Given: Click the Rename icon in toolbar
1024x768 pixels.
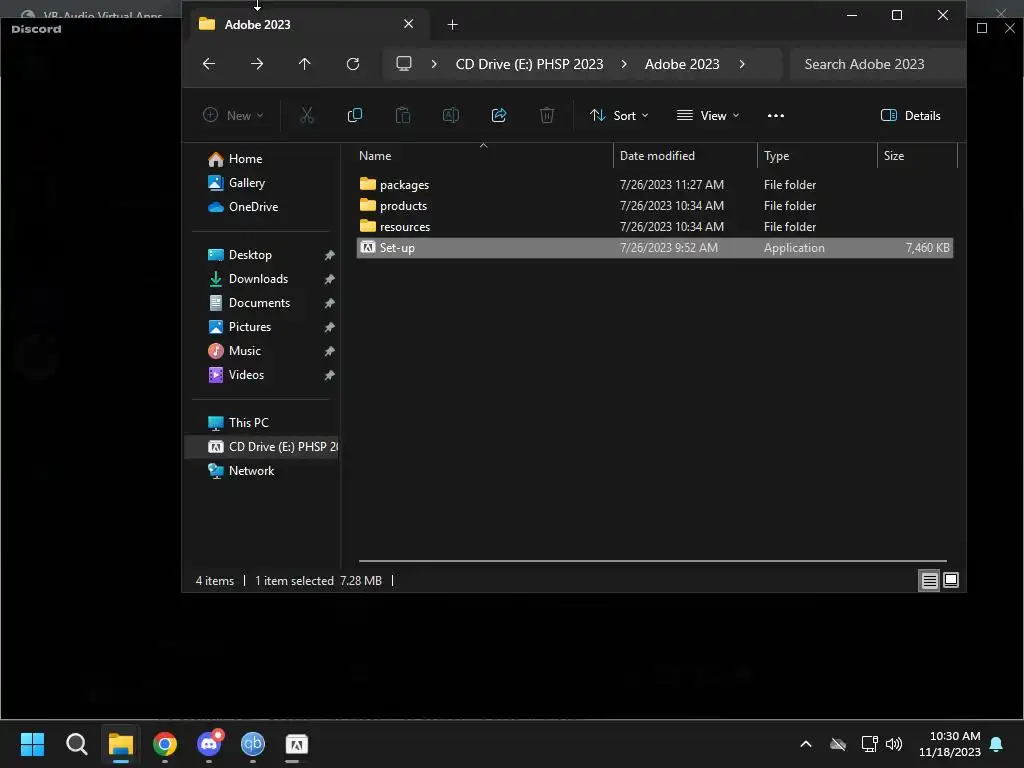Looking at the screenshot, I should point(451,116).
